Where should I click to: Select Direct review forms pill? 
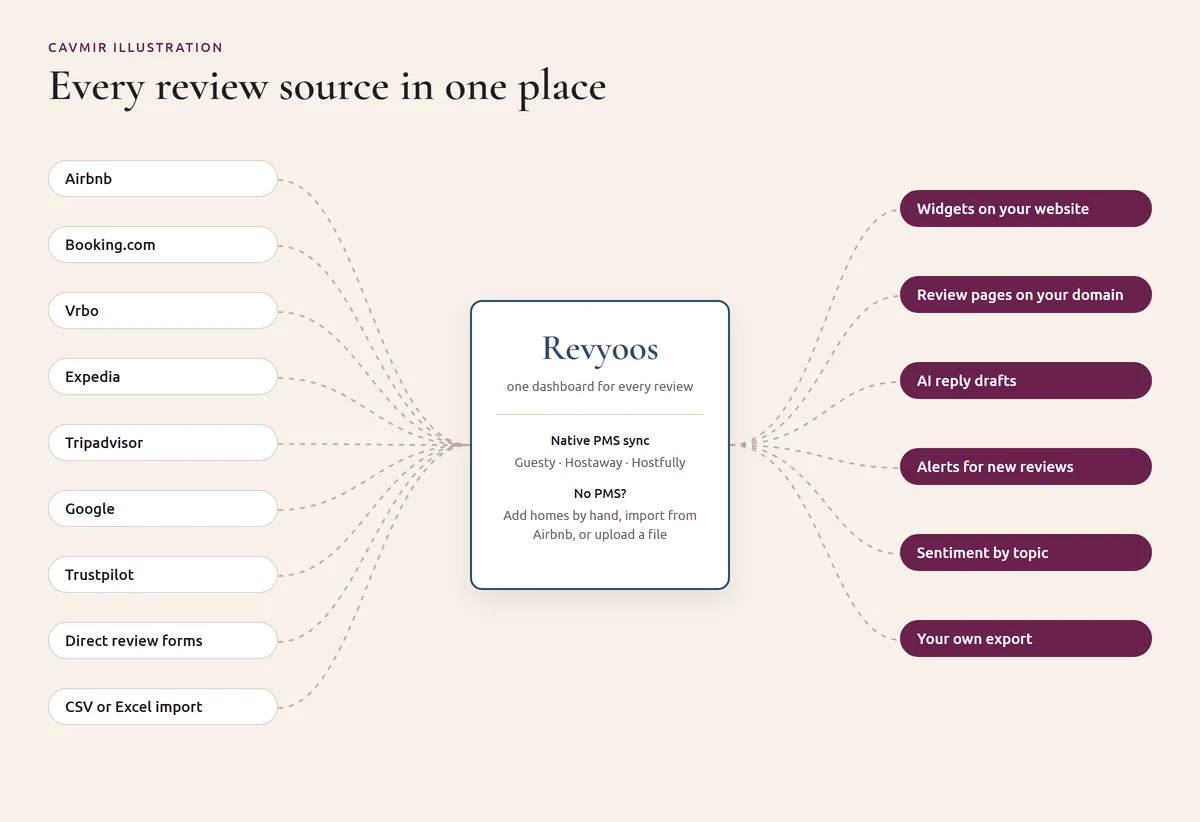(163, 641)
